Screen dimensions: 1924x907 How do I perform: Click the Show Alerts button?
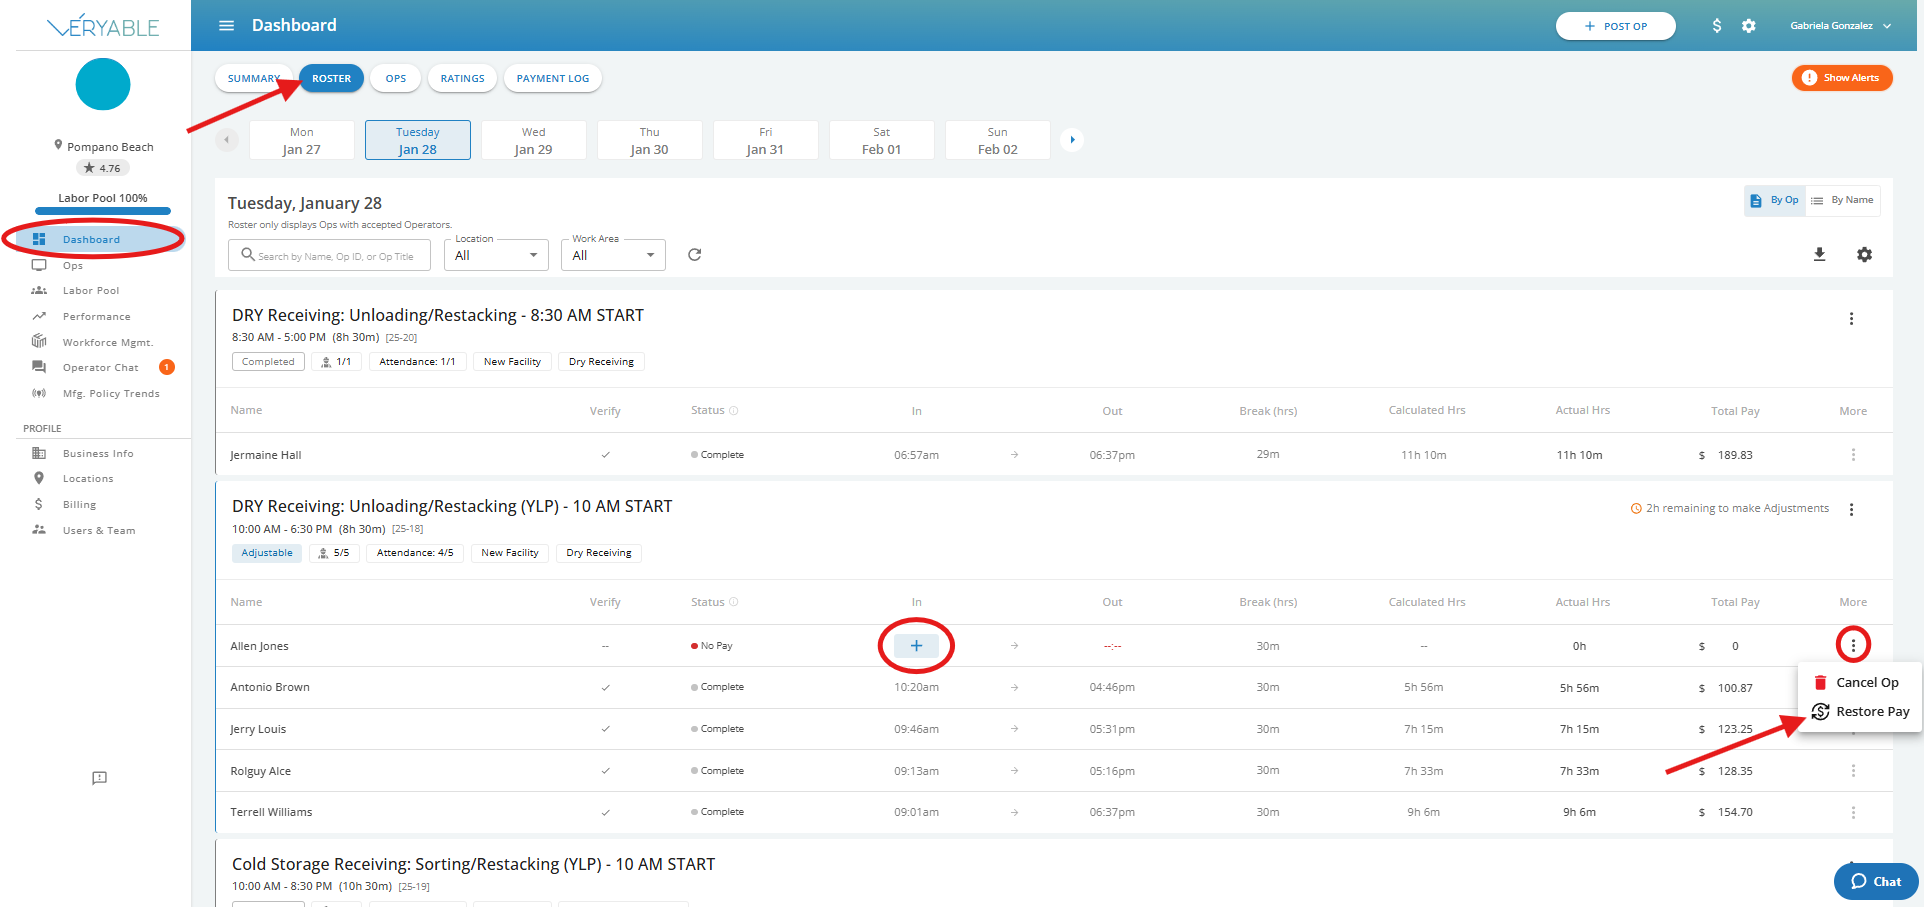pyautogui.click(x=1842, y=78)
